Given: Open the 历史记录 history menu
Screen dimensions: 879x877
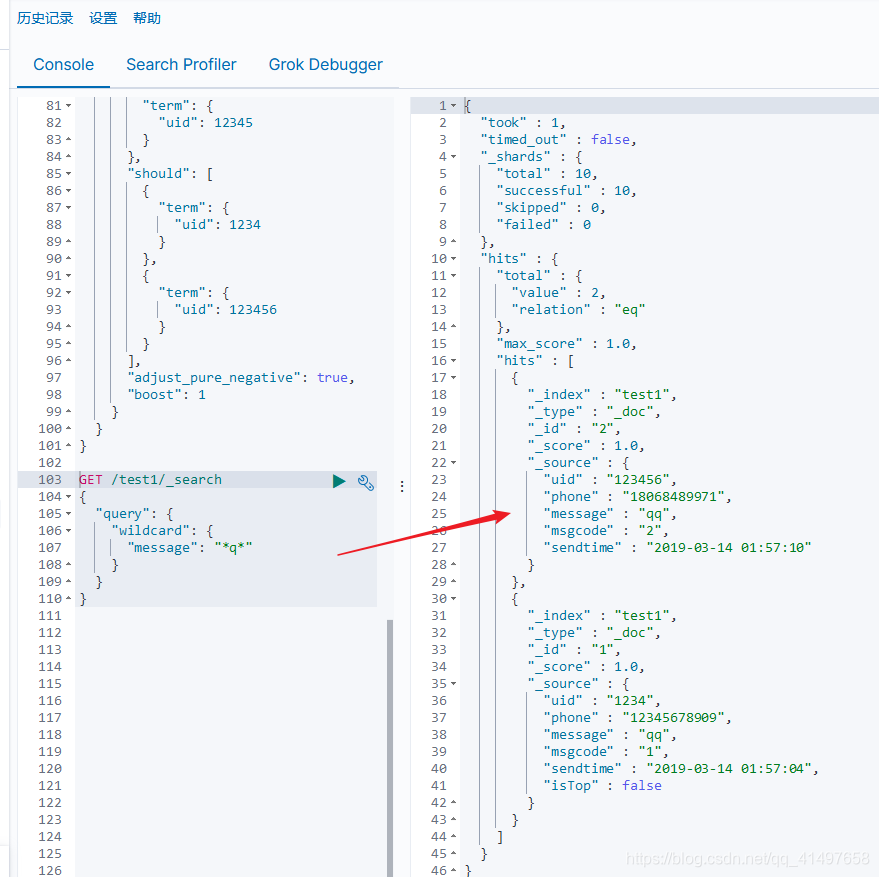Looking at the screenshot, I should click(45, 19).
